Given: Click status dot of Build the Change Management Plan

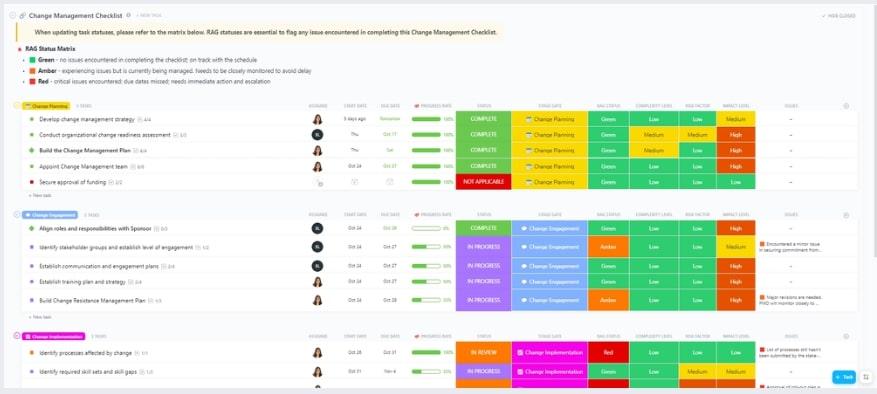Looking at the screenshot, I should coord(32,151).
